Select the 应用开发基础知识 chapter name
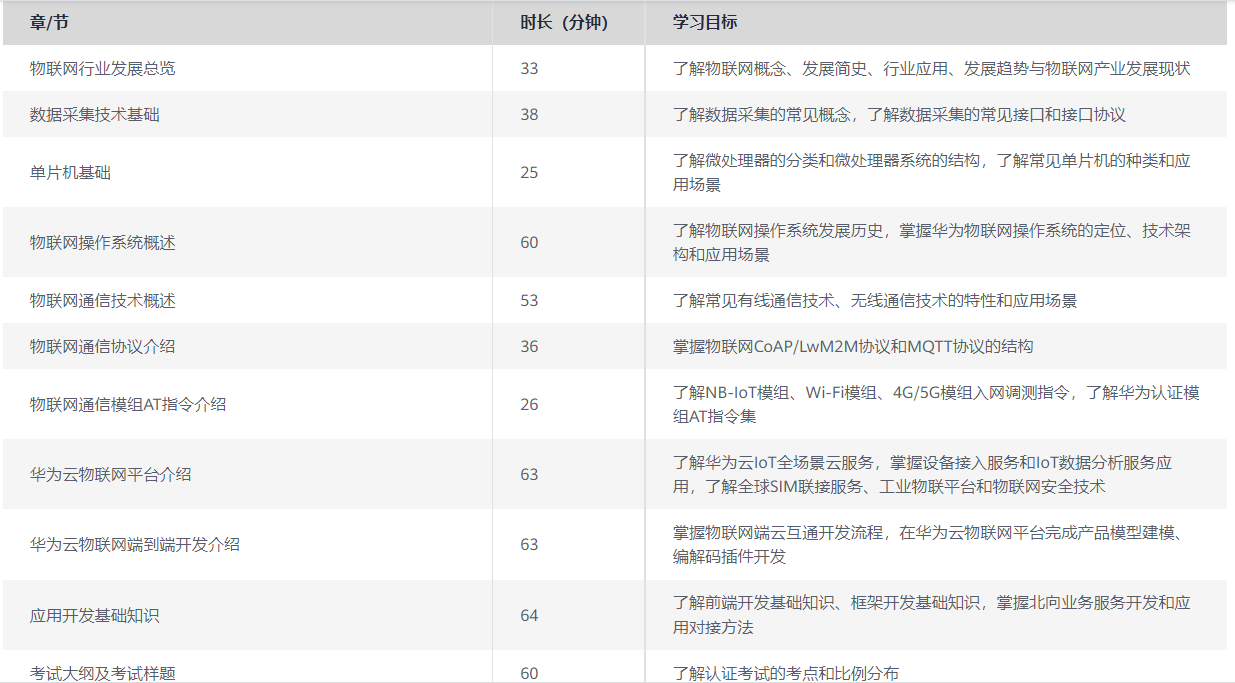The height and width of the screenshot is (683, 1235). (95, 616)
